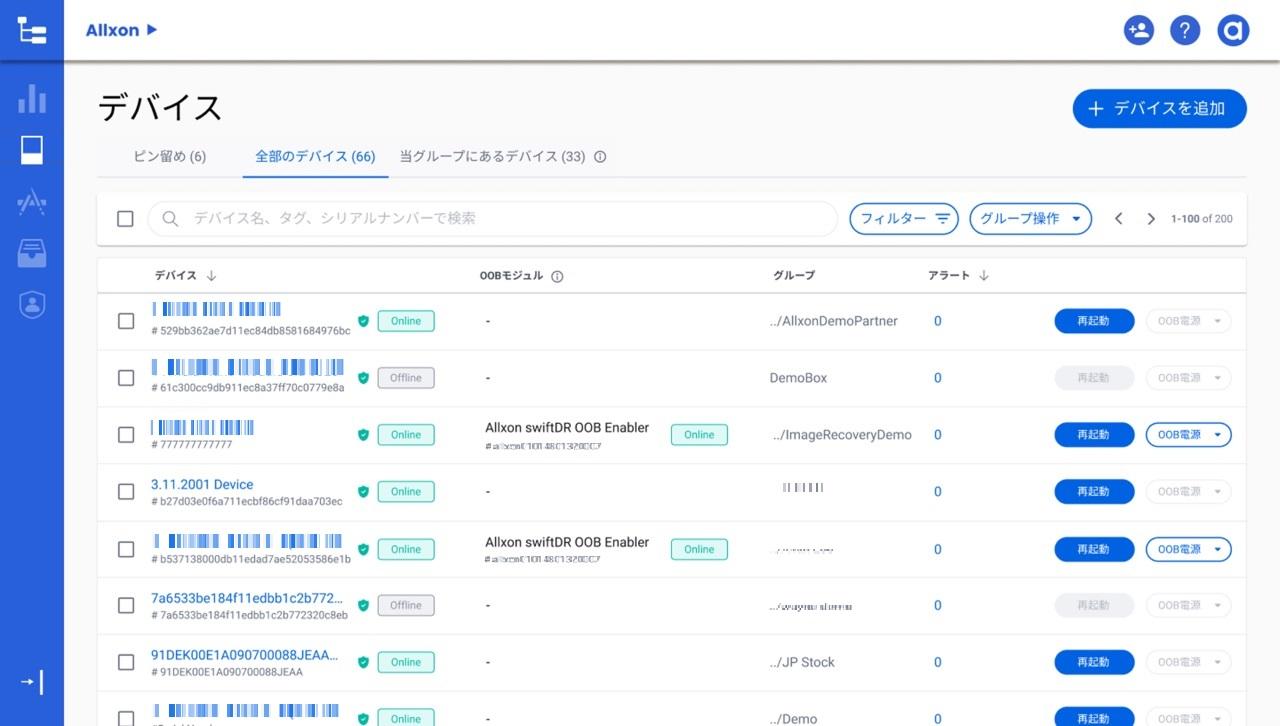Select checkbox for 3.11.2001 Device
Viewport: 1280px width, 726px height.
pyautogui.click(x=126, y=492)
